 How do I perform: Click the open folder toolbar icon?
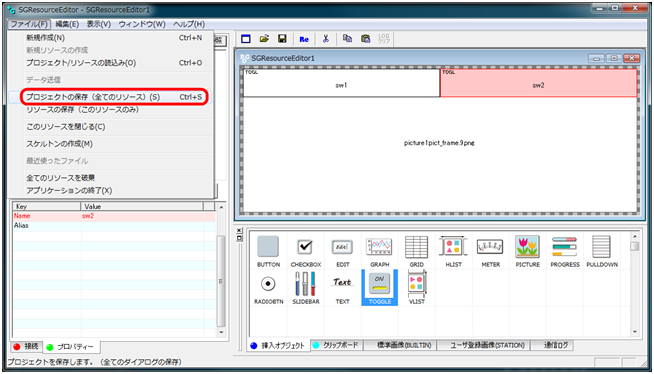tap(264, 39)
